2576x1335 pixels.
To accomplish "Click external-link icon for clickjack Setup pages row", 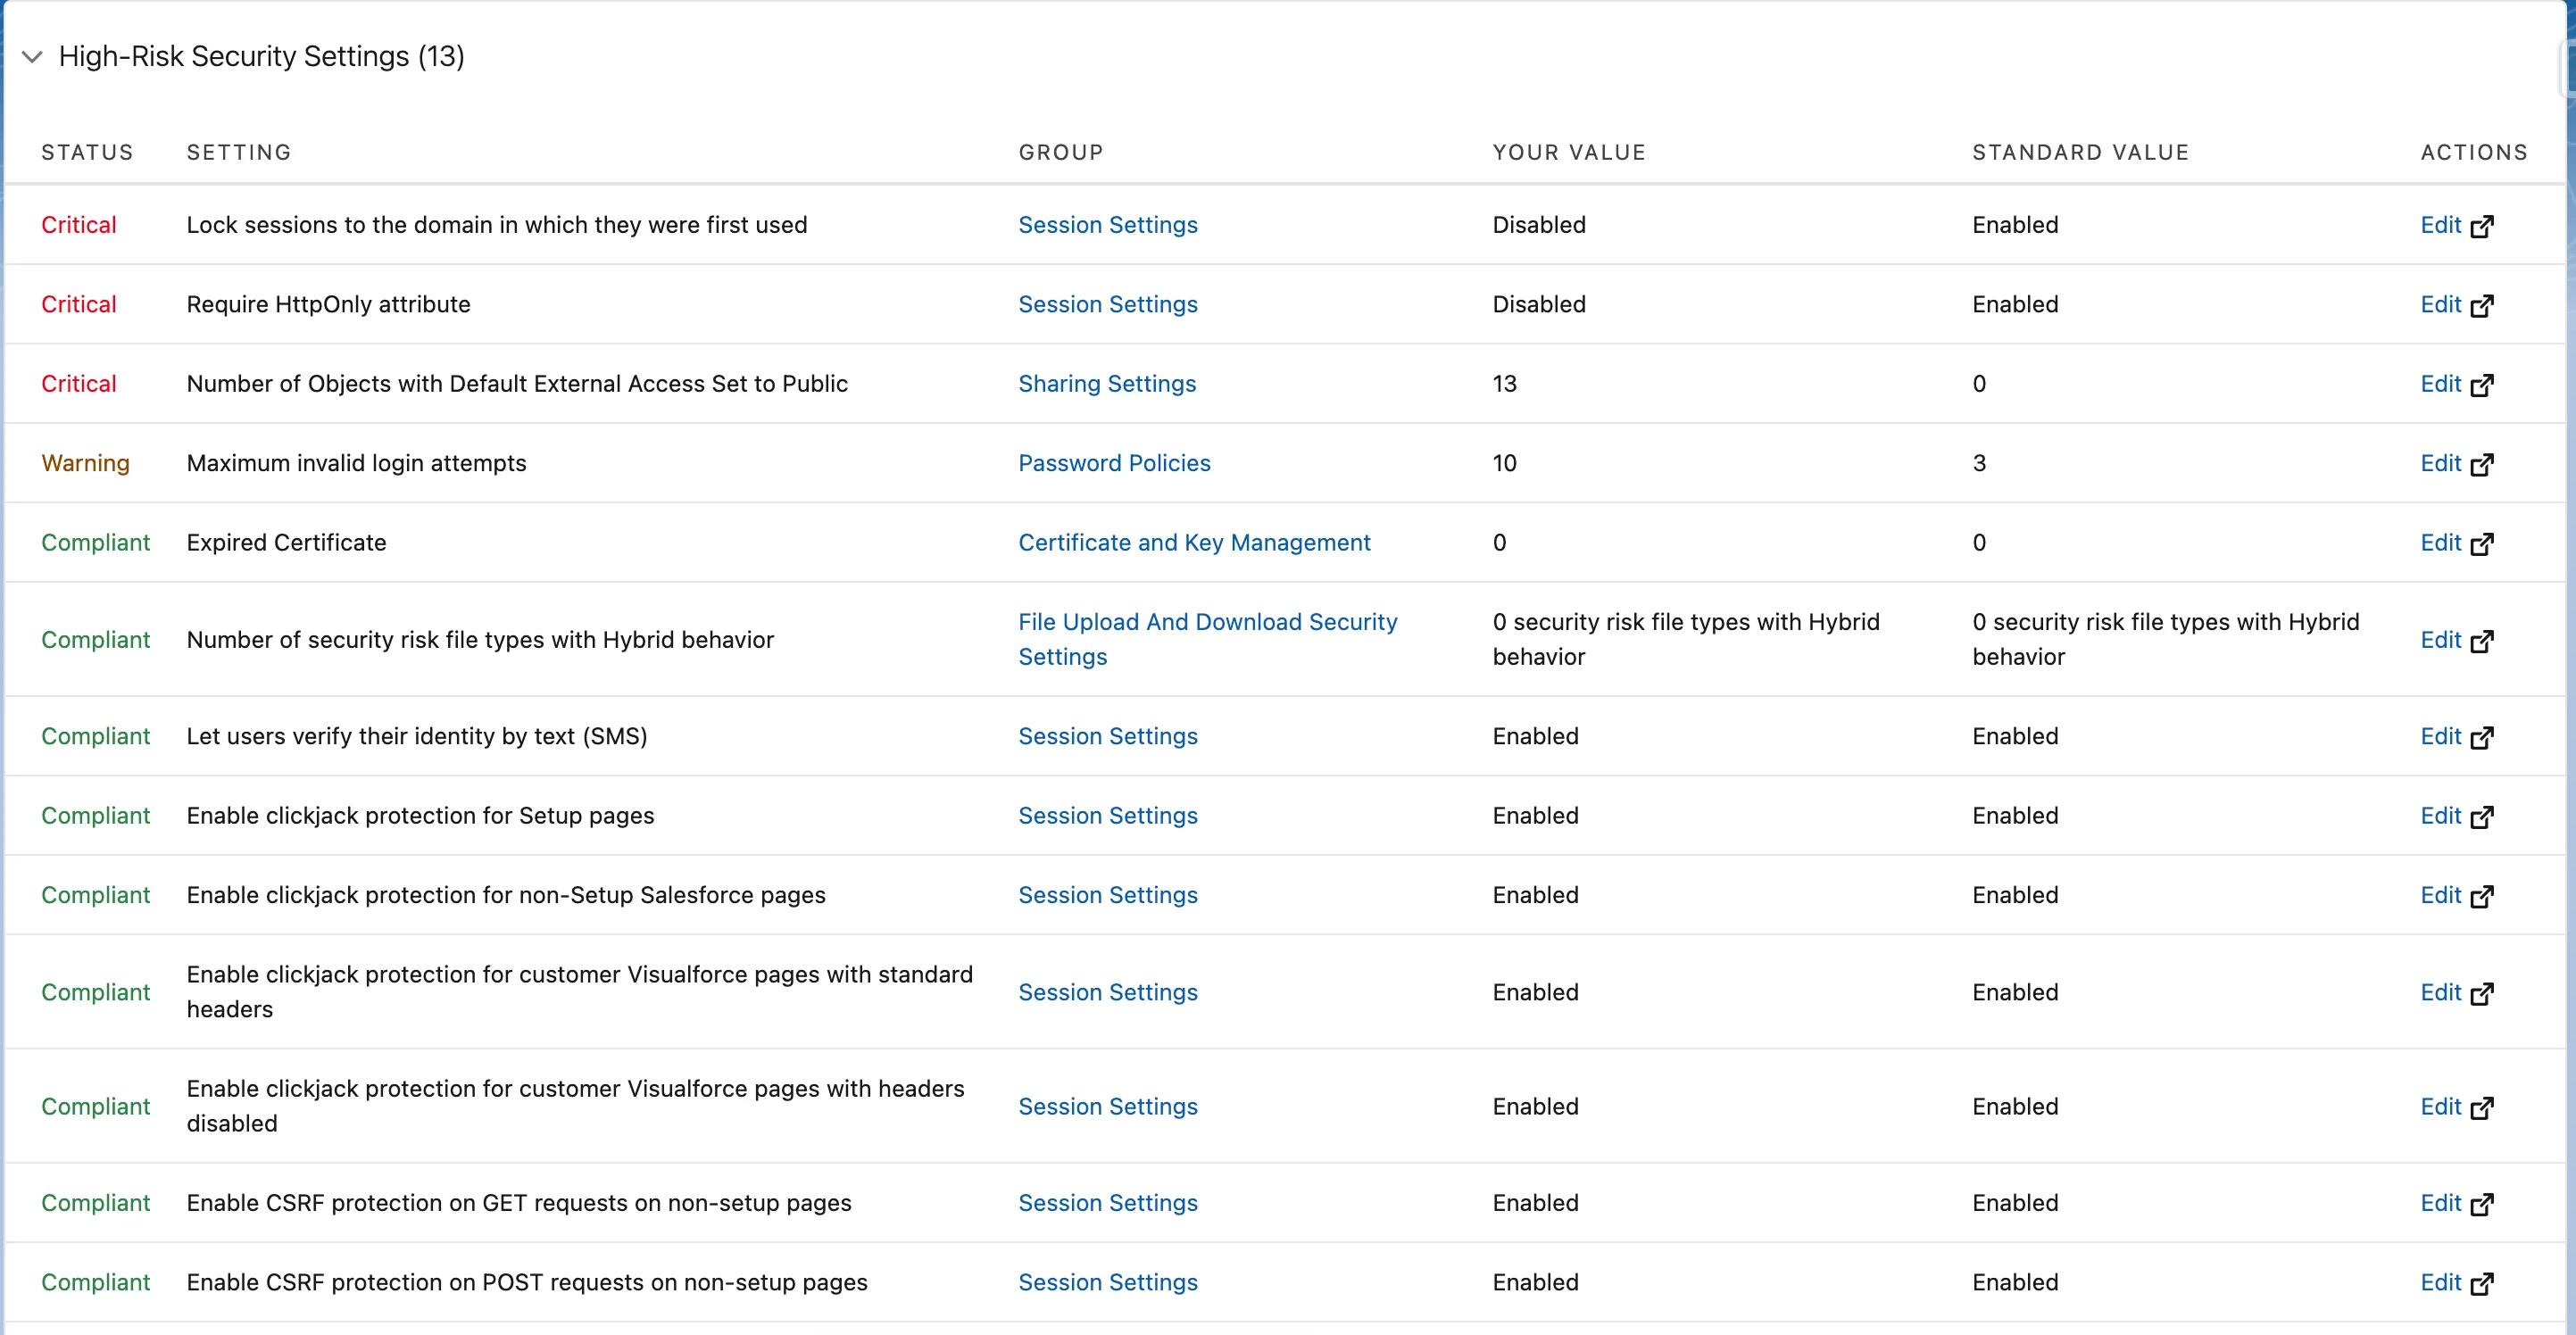I will (x=2481, y=817).
